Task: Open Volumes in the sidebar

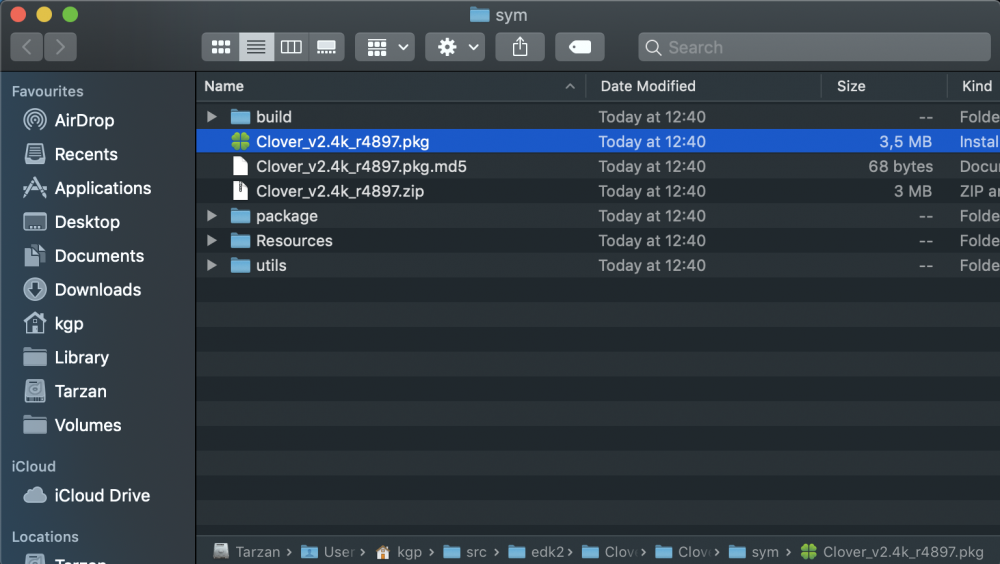Action: (88, 424)
